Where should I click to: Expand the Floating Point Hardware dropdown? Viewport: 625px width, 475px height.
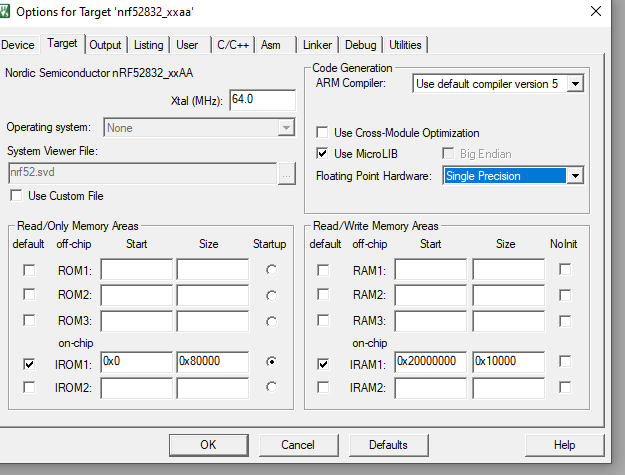574,176
